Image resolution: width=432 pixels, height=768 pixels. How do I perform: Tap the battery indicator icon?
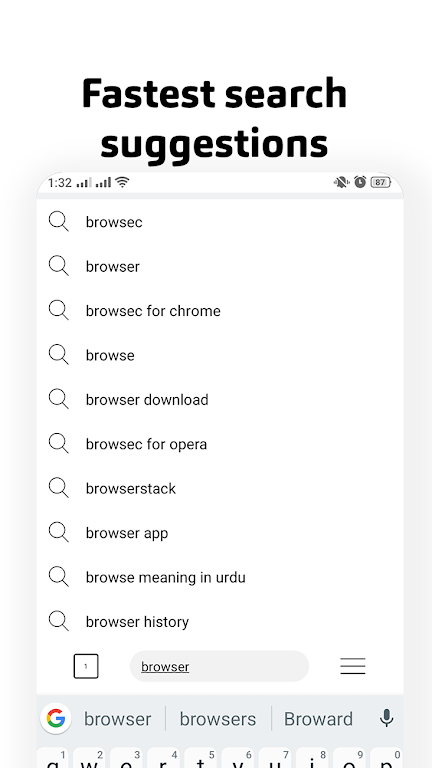tap(381, 182)
